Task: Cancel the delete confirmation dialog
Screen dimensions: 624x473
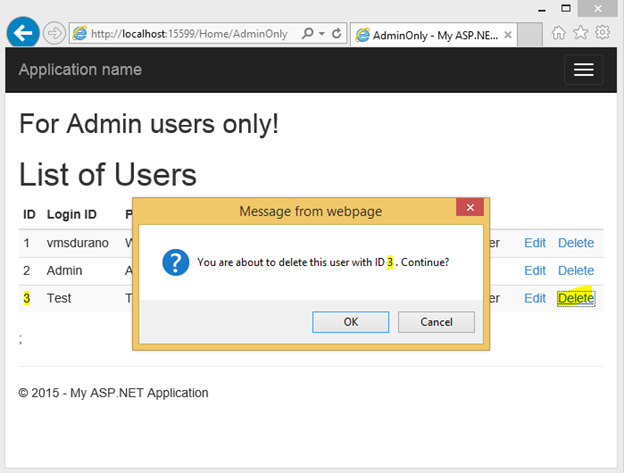Action: pos(436,321)
